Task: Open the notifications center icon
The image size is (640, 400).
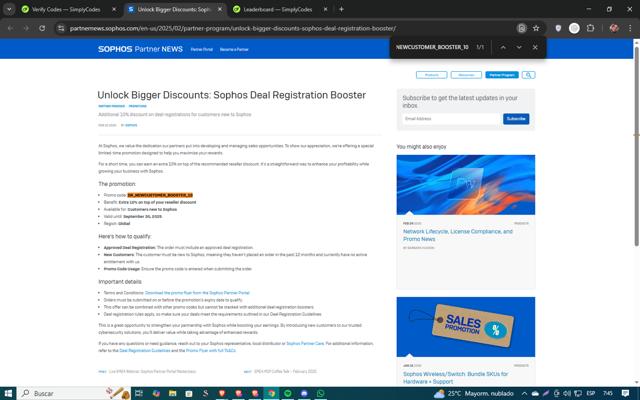Action: [x=625, y=393]
